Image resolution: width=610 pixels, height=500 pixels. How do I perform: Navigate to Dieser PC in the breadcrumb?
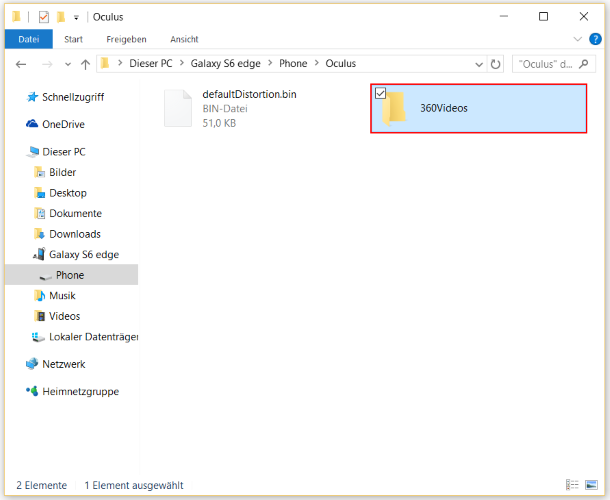(151, 63)
